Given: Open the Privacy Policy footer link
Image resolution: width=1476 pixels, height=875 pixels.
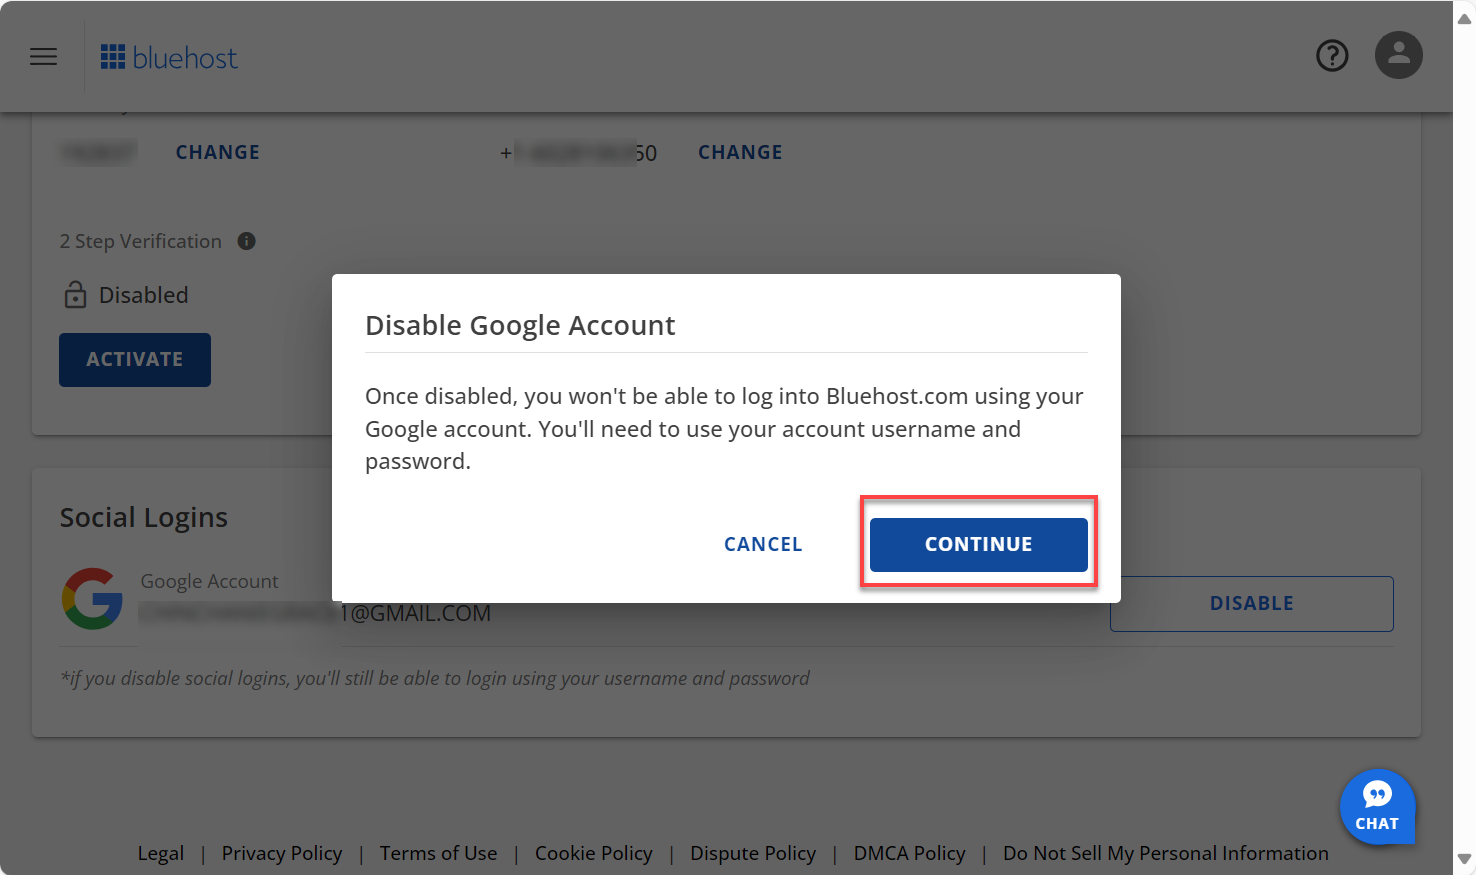Looking at the screenshot, I should (282, 853).
